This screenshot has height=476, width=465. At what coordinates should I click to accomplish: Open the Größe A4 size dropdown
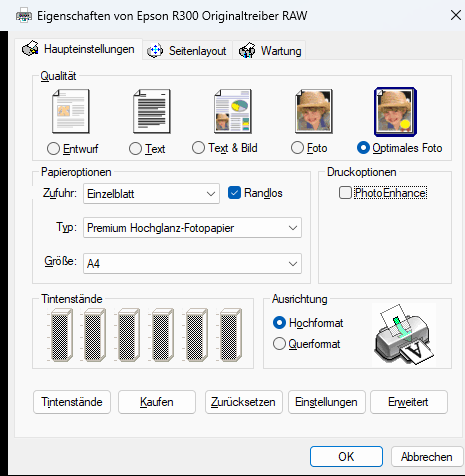192,264
